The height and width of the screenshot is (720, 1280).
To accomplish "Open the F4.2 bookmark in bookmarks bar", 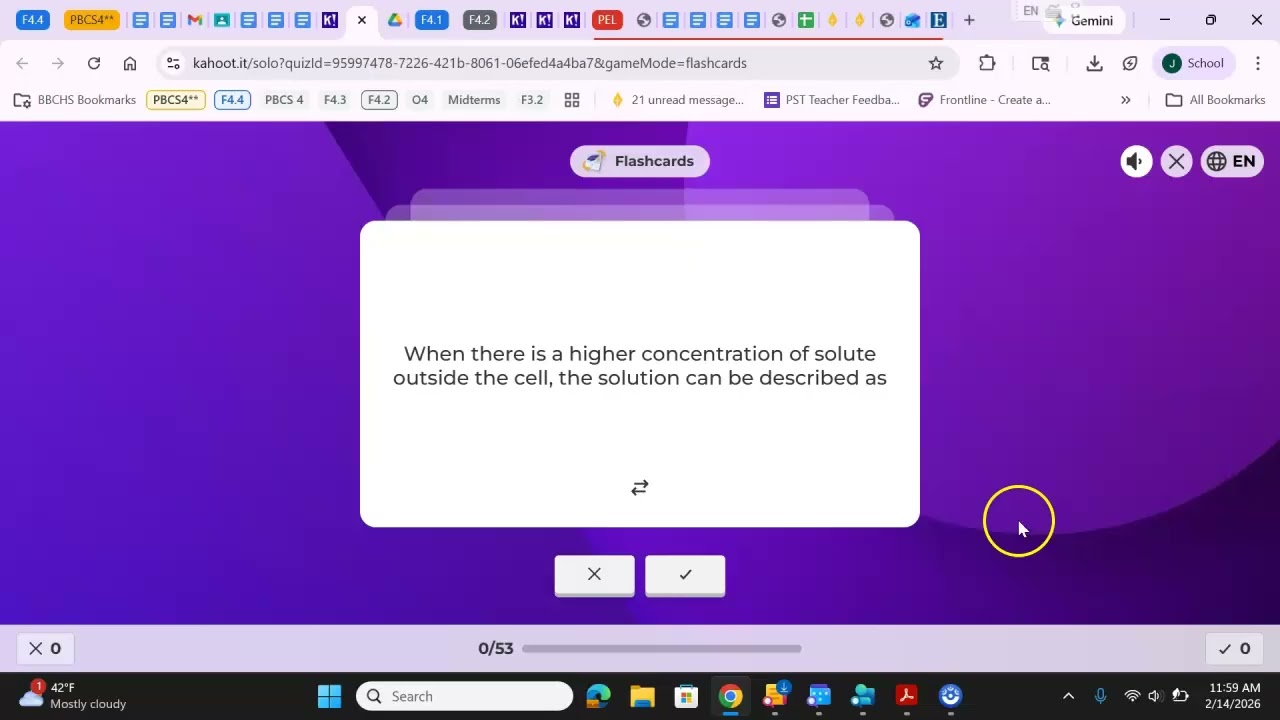I will [379, 100].
